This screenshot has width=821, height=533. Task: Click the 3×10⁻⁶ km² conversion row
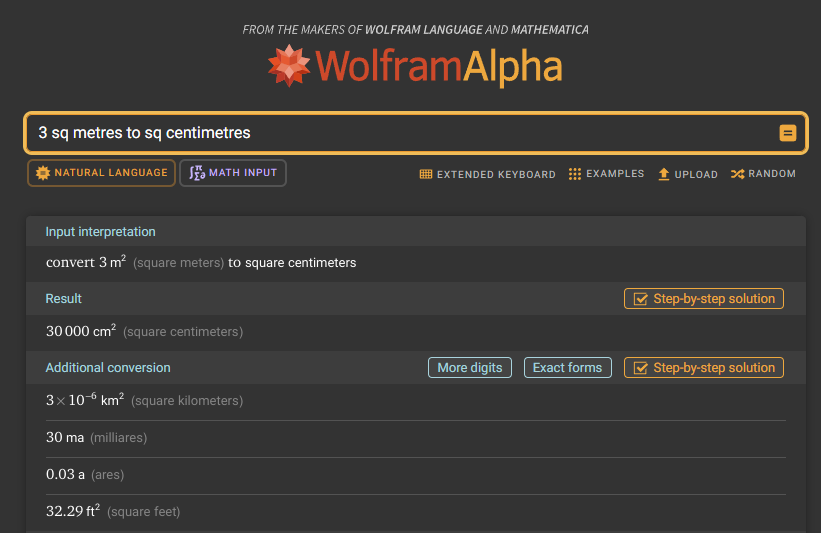click(x=416, y=401)
